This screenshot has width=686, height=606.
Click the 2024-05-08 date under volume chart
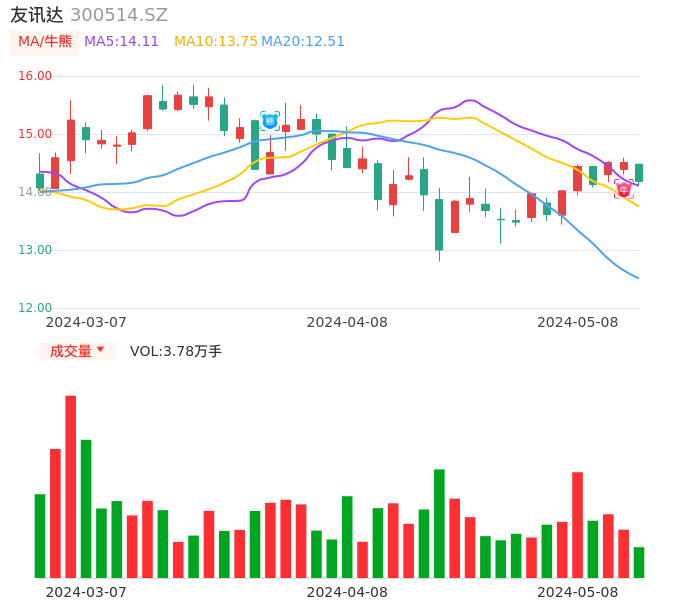pos(577,592)
